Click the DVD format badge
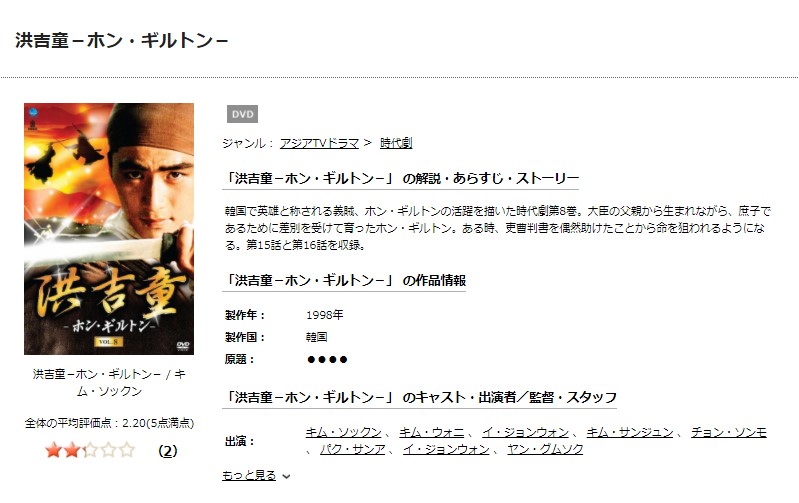This screenshot has width=799, height=503. pyautogui.click(x=242, y=114)
